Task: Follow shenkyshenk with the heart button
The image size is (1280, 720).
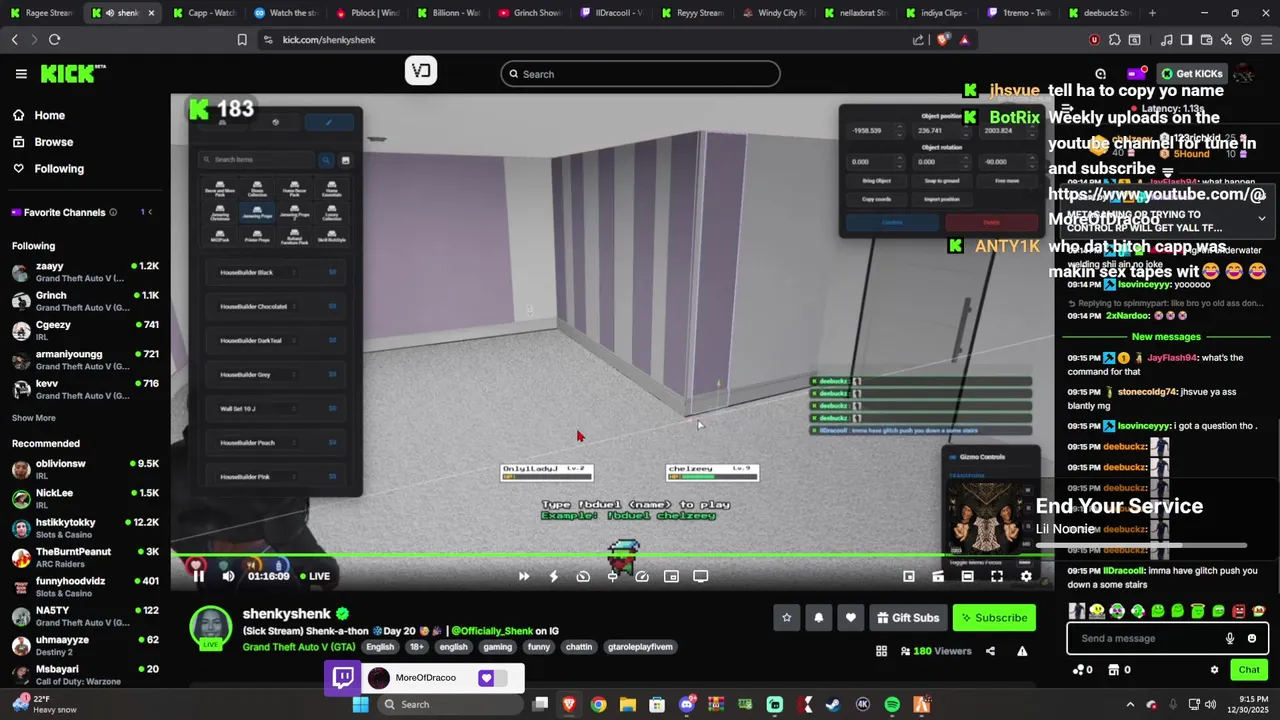Action: (x=851, y=618)
